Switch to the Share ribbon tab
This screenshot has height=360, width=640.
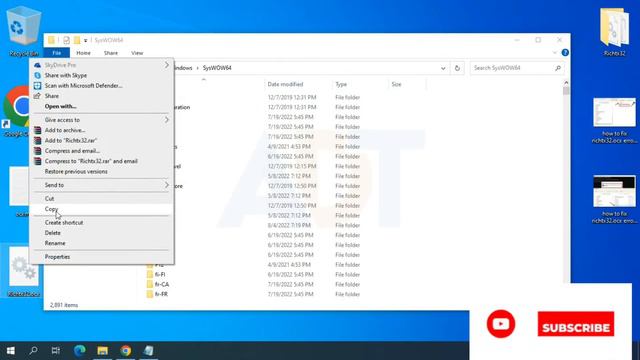[111, 53]
